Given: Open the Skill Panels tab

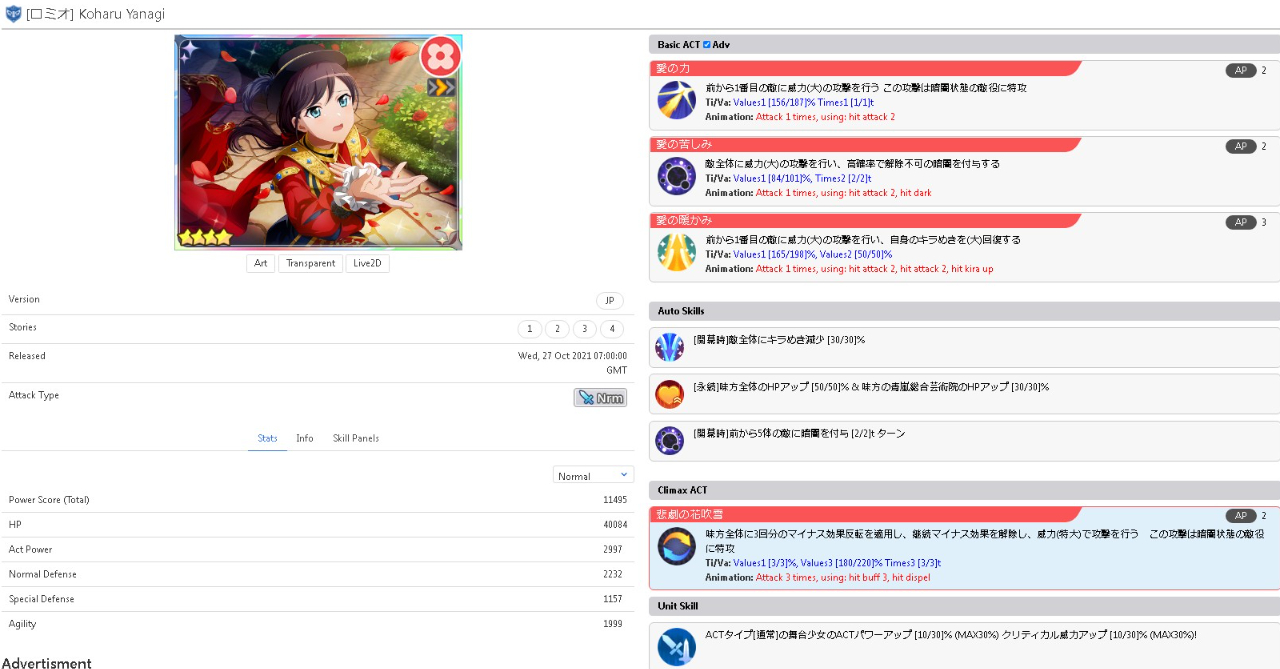Looking at the screenshot, I should (x=355, y=438).
